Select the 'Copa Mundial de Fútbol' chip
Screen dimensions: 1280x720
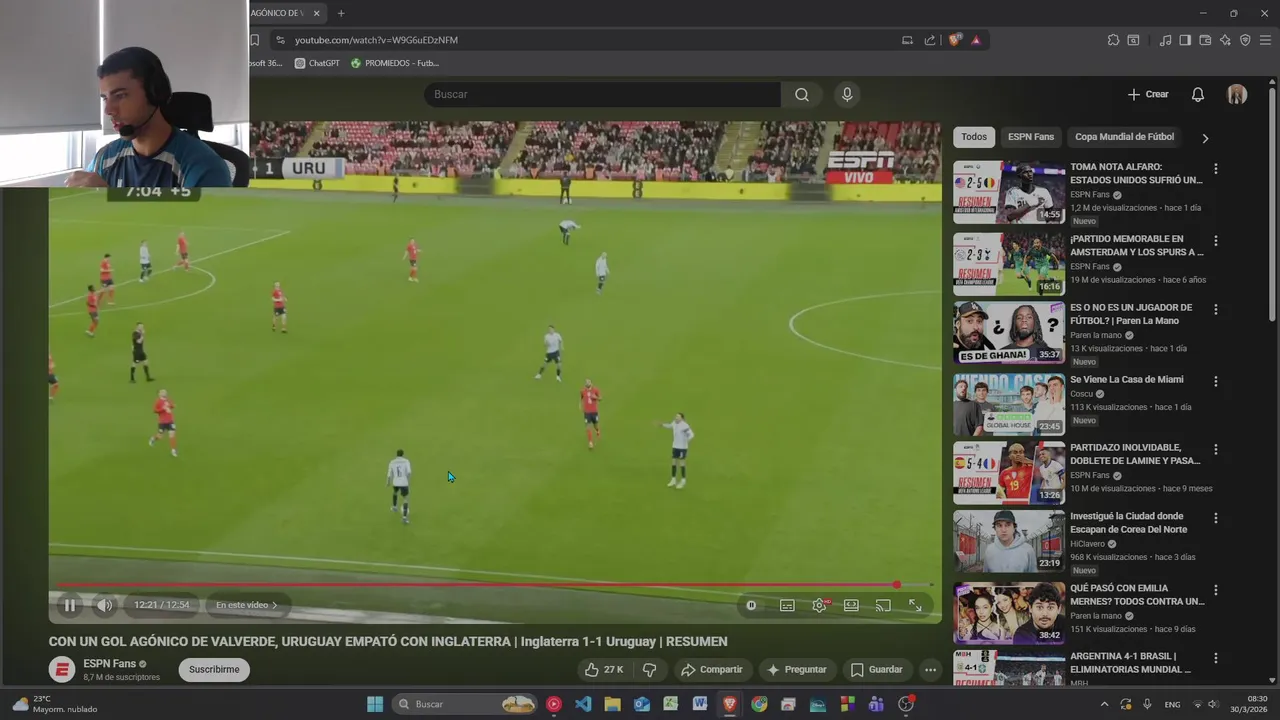pyautogui.click(x=1124, y=137)
